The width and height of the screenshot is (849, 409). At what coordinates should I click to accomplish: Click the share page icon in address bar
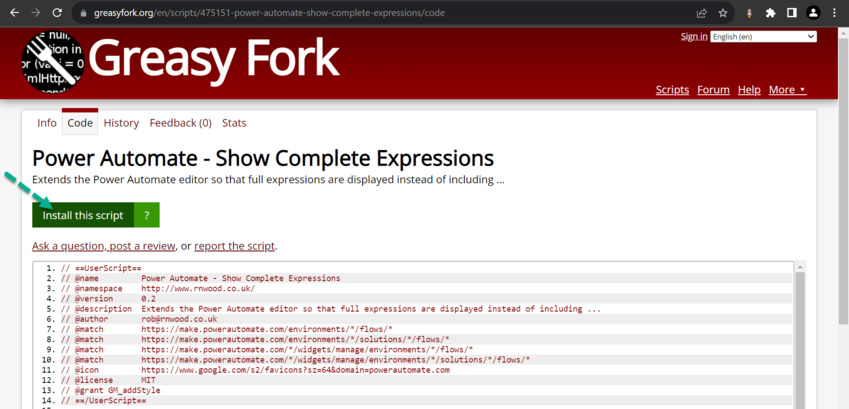pos(702,13)
